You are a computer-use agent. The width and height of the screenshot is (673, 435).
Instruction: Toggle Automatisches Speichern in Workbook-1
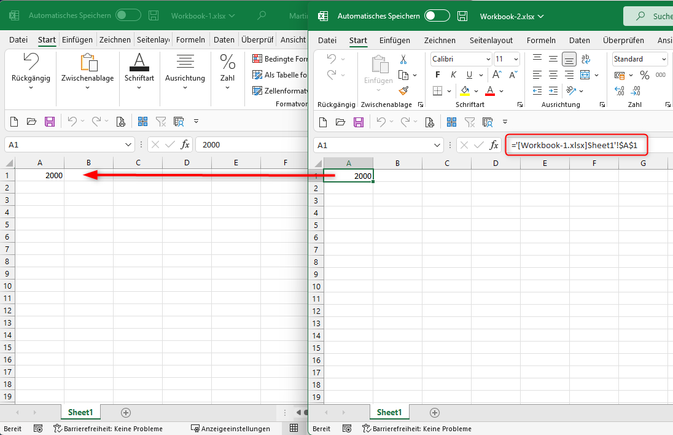click(128, 15)
